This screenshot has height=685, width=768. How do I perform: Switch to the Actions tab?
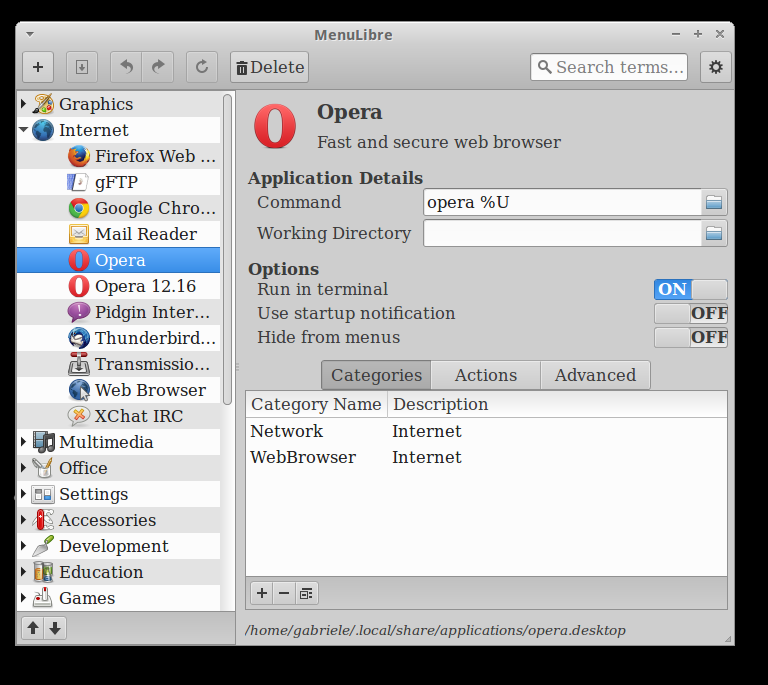(486, 375)
